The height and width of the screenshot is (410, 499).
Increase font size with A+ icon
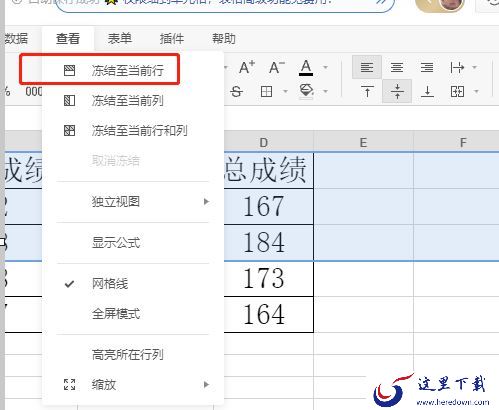[247, 67]
